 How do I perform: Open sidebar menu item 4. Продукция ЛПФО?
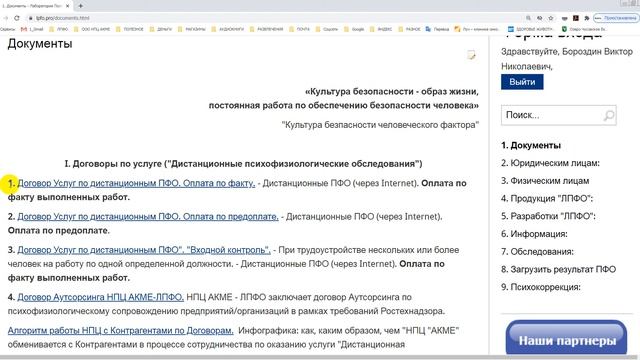(x=547, y=198)
